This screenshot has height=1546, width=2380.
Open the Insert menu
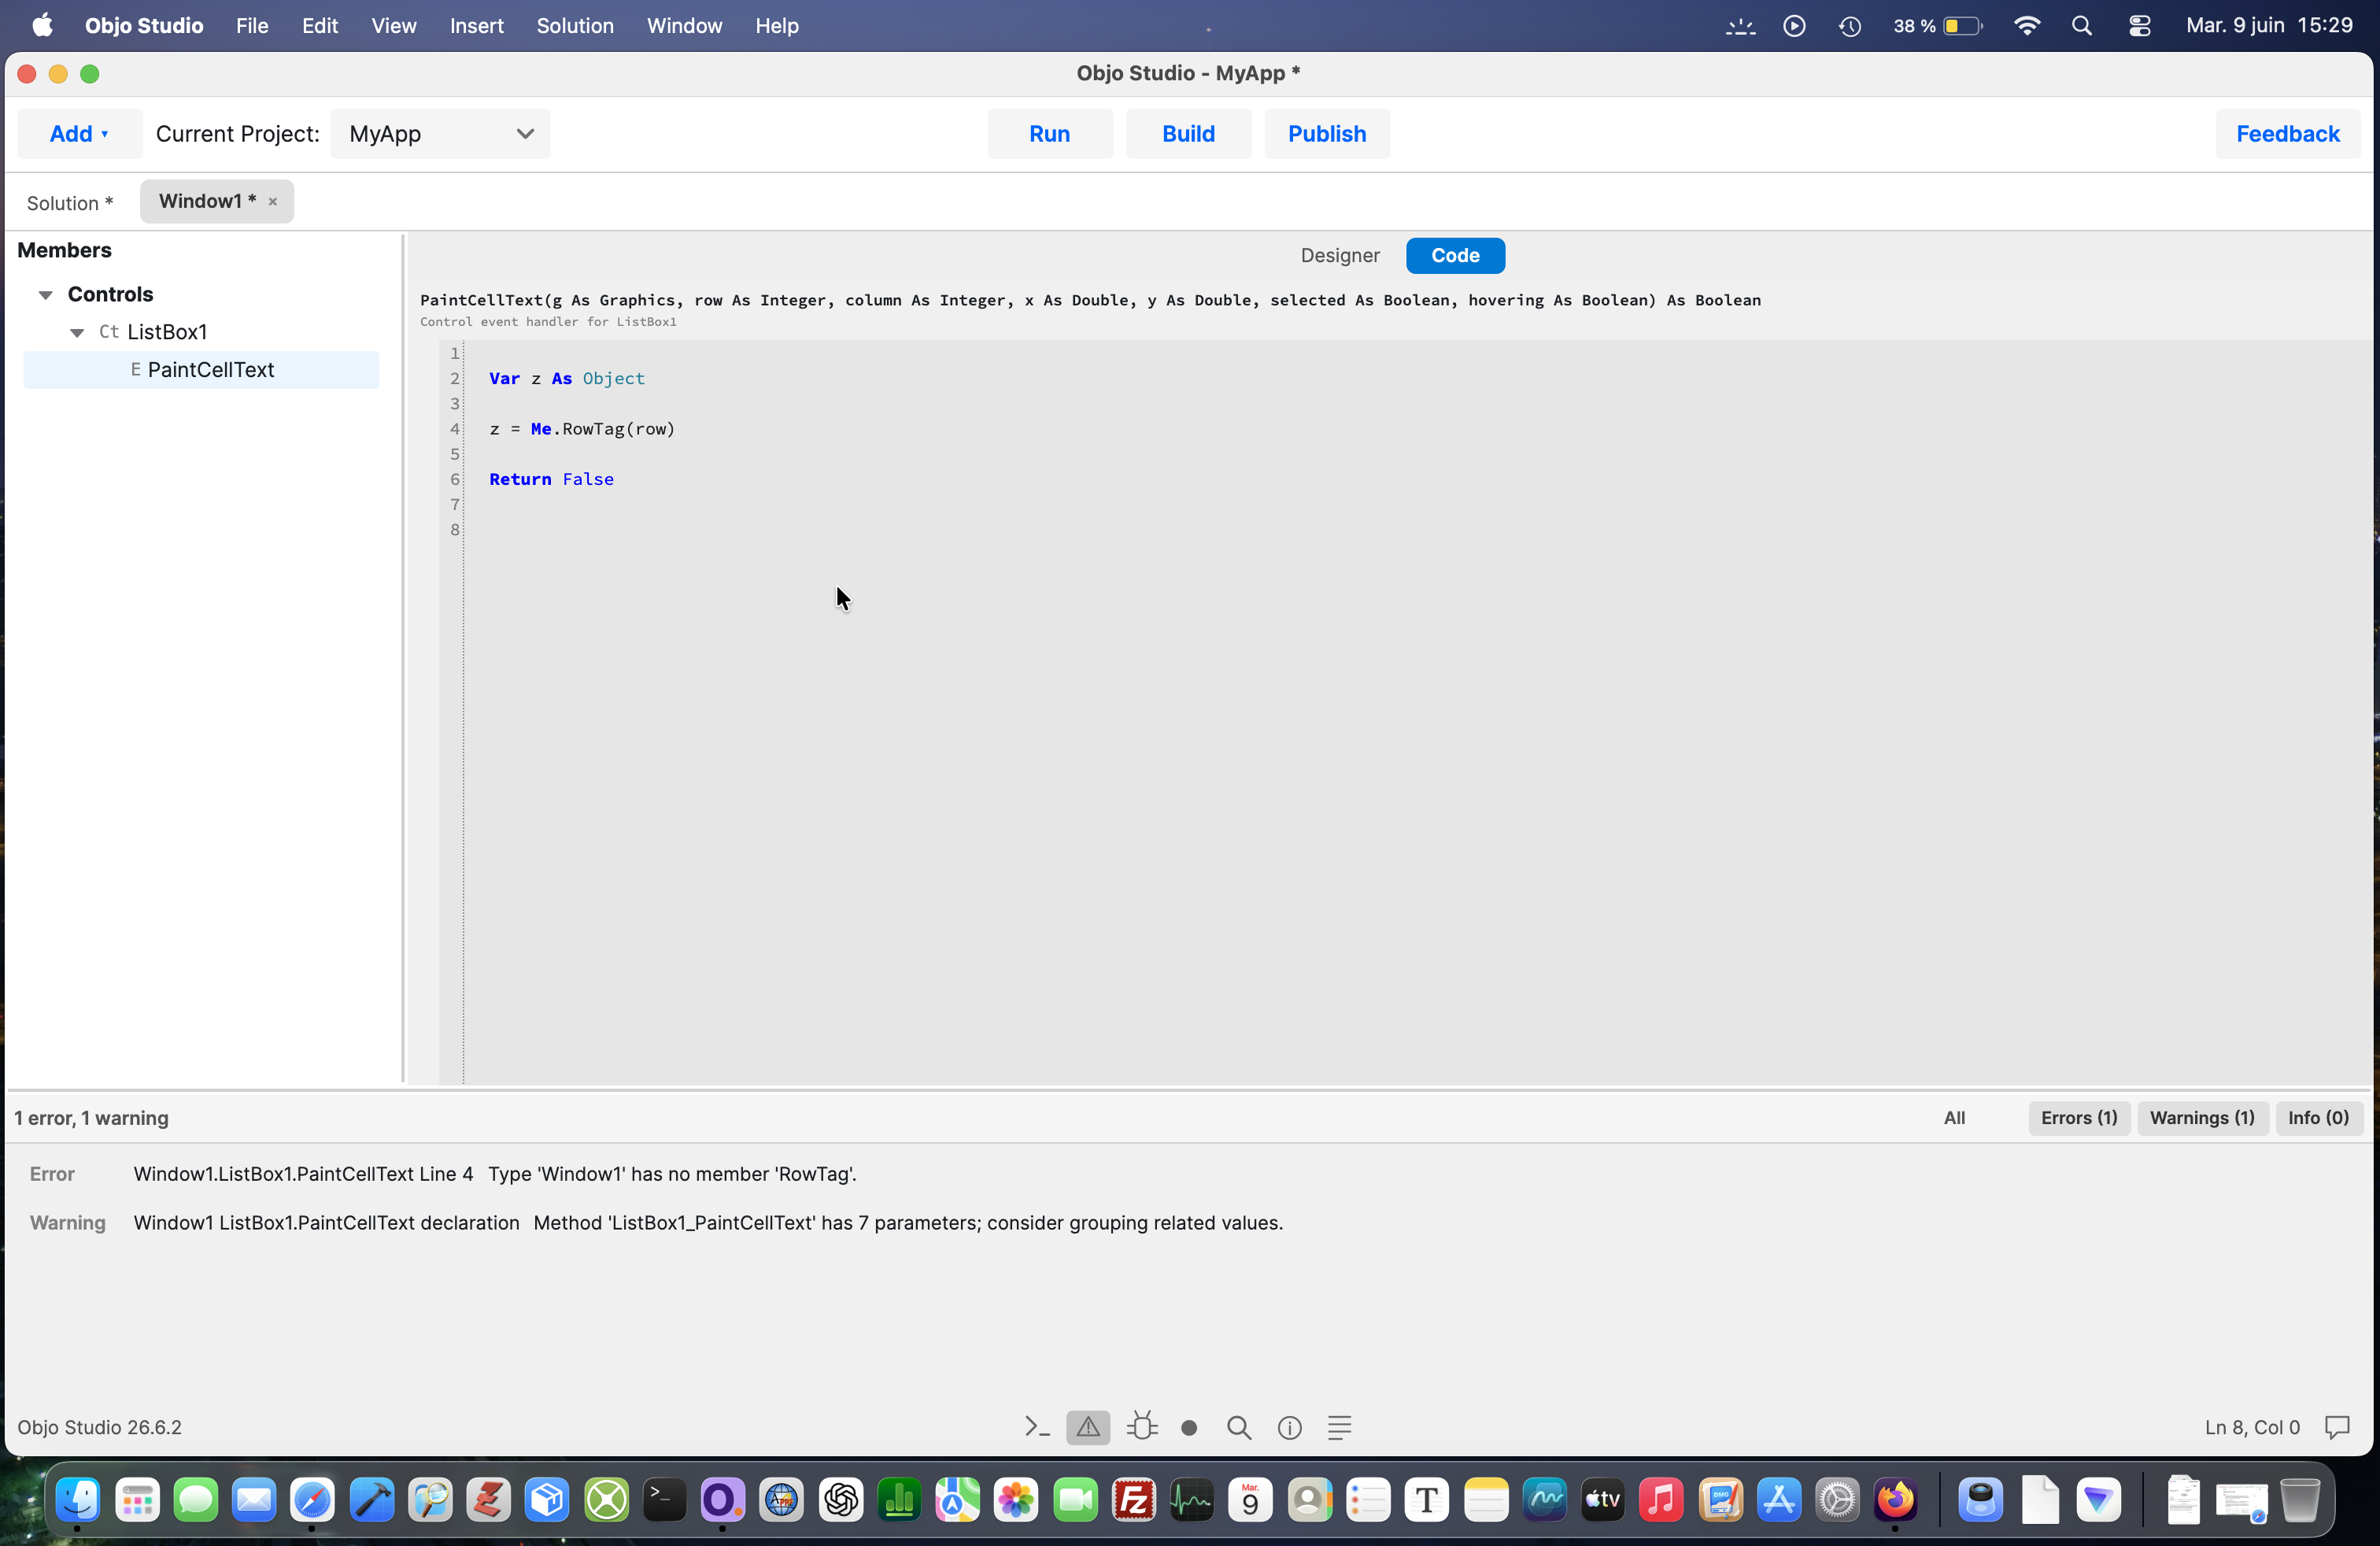coord(476,26)
